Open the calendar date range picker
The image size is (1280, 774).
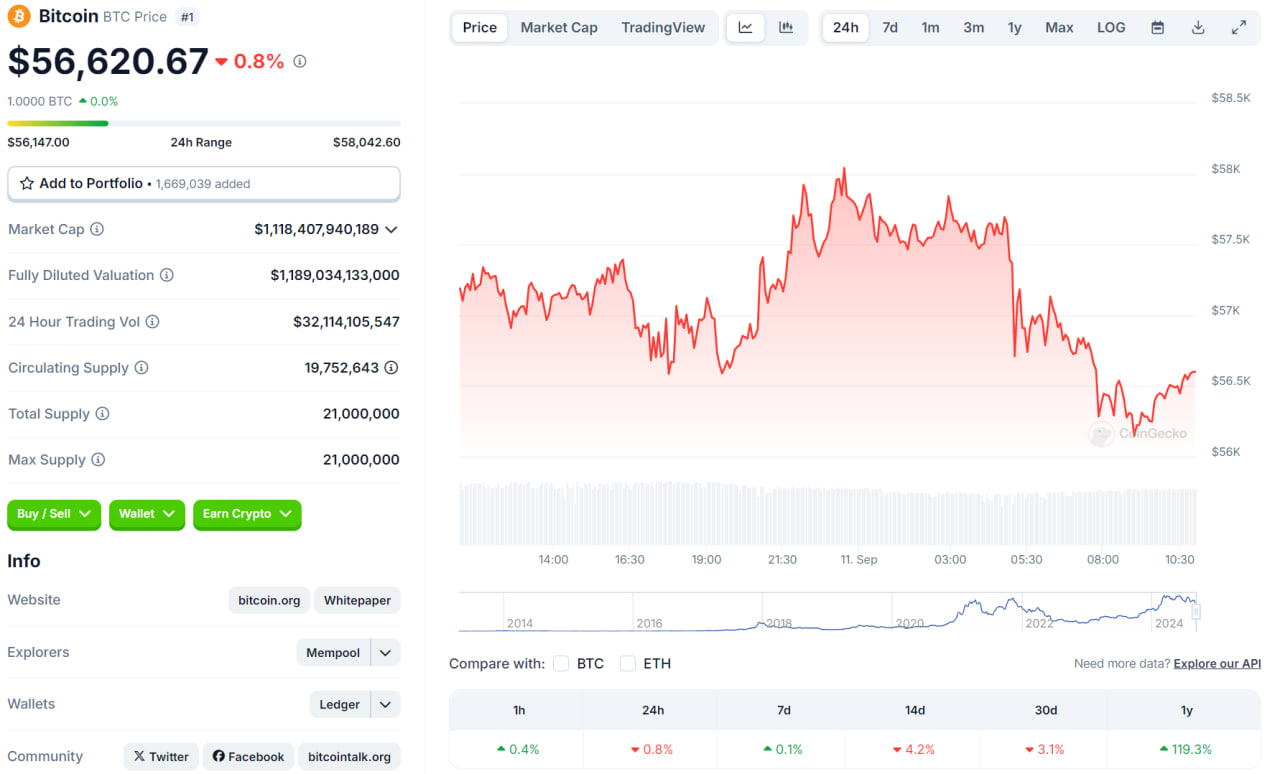[1157, 28]
